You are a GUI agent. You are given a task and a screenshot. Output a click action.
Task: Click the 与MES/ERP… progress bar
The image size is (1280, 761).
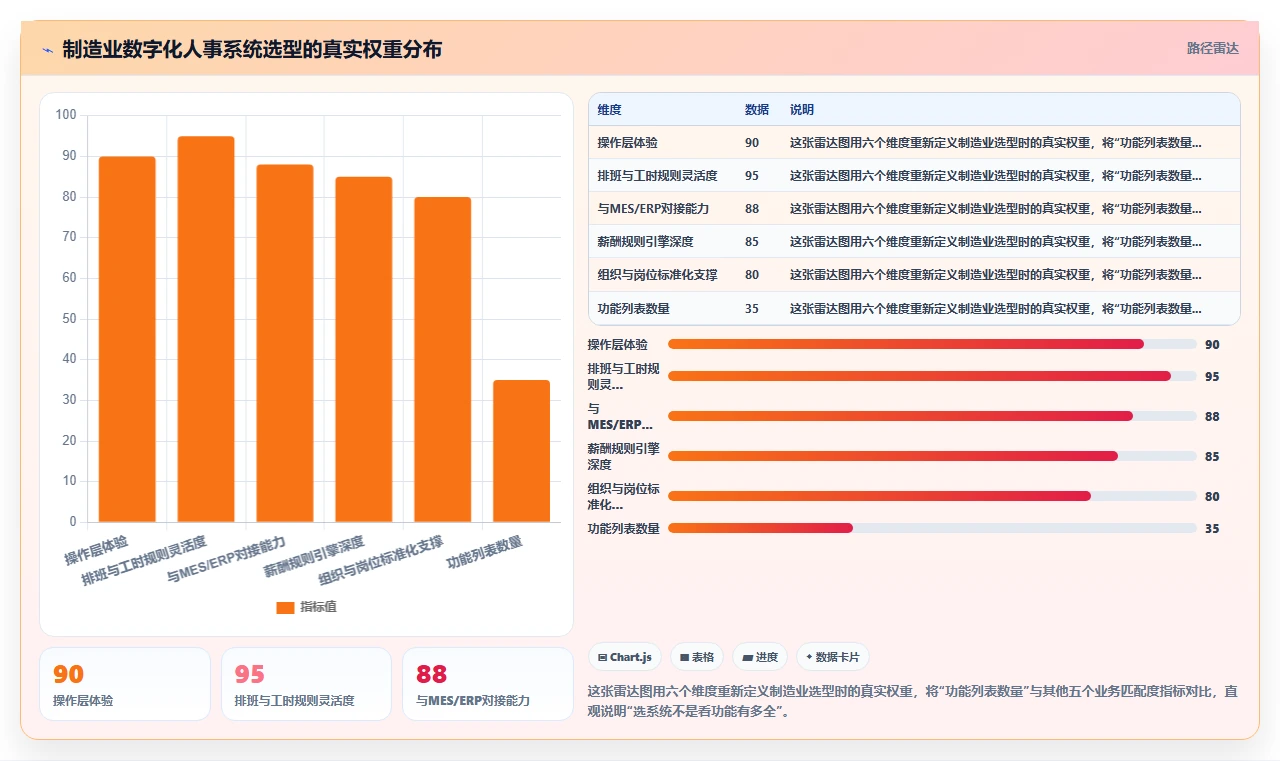[932, 416]
